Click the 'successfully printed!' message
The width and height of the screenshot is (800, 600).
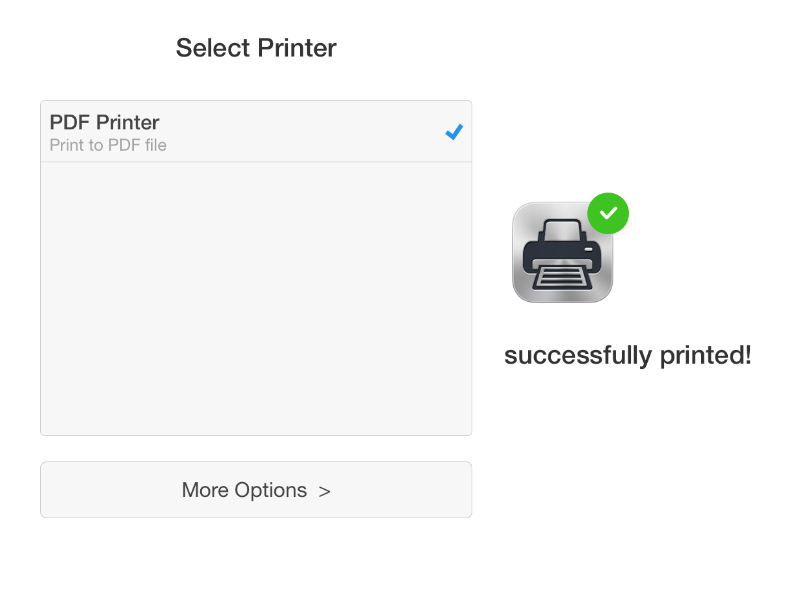pos(628,354)
